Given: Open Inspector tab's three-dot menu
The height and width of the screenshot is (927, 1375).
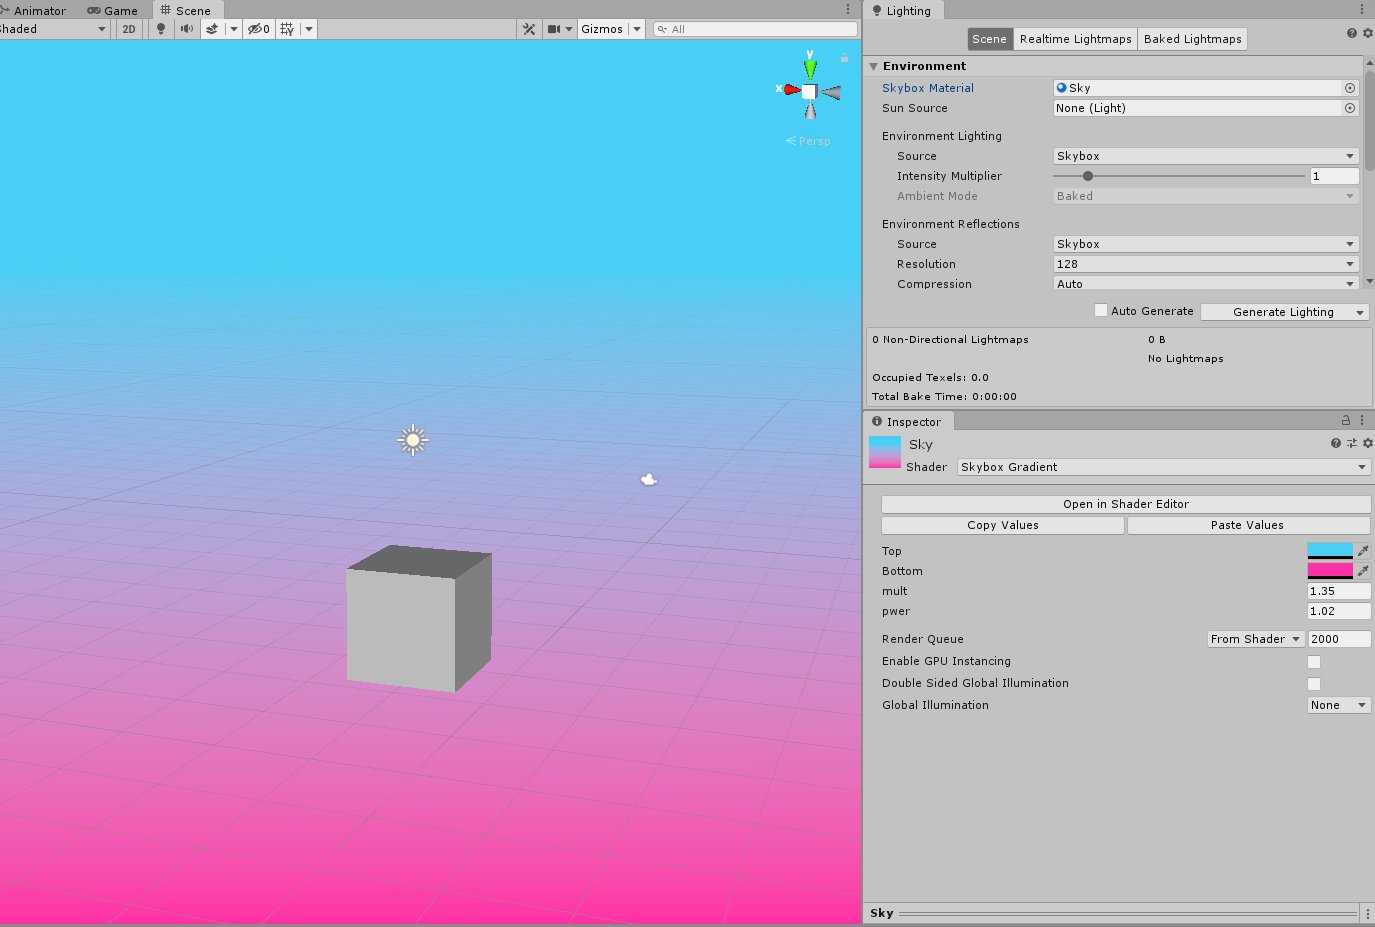Looking at the screenshot, I should click(1362, 420).
